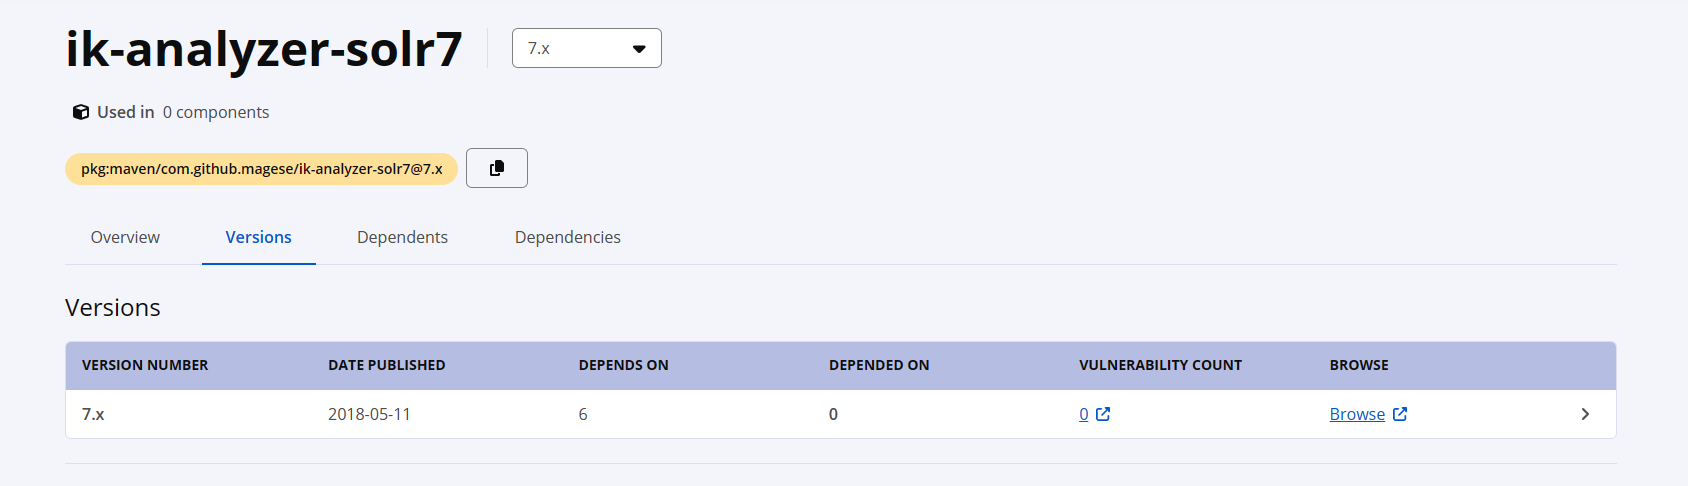This screenshot has width=1688, height=486.
Task: Click the vulnerability count 0 link
Action: (1084, 414)
